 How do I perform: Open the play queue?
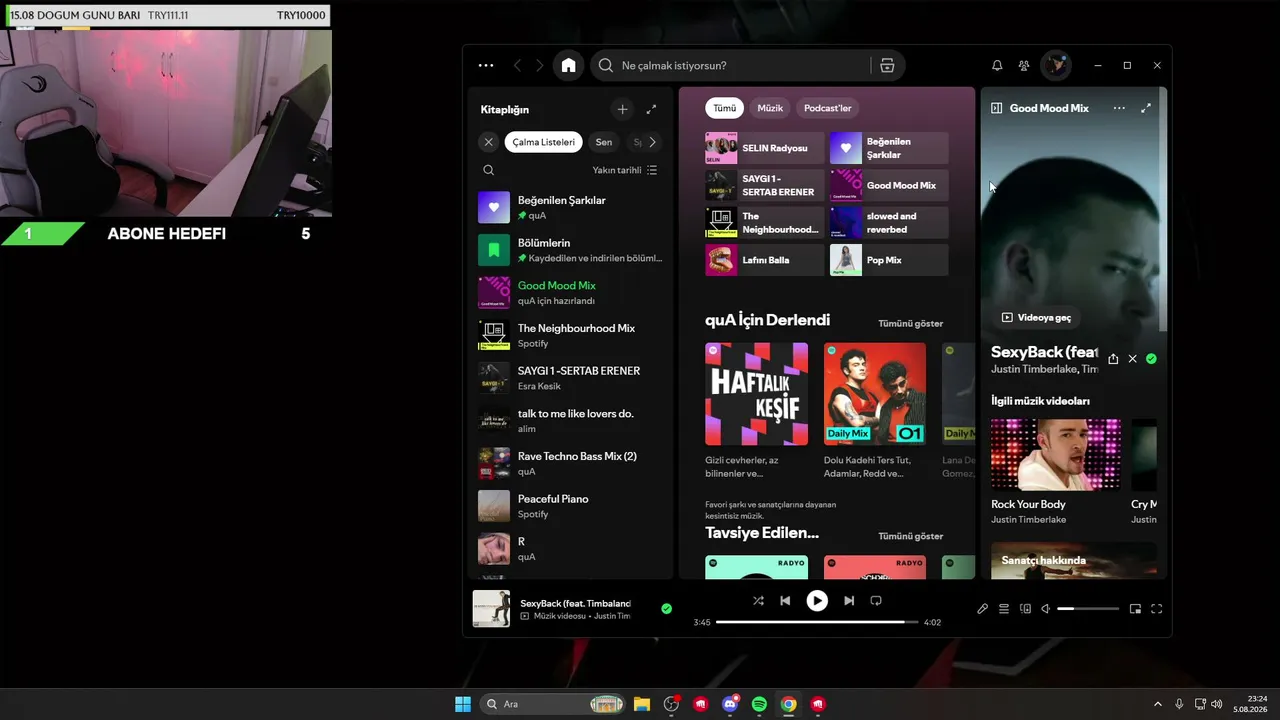(x=1004, y=609)
